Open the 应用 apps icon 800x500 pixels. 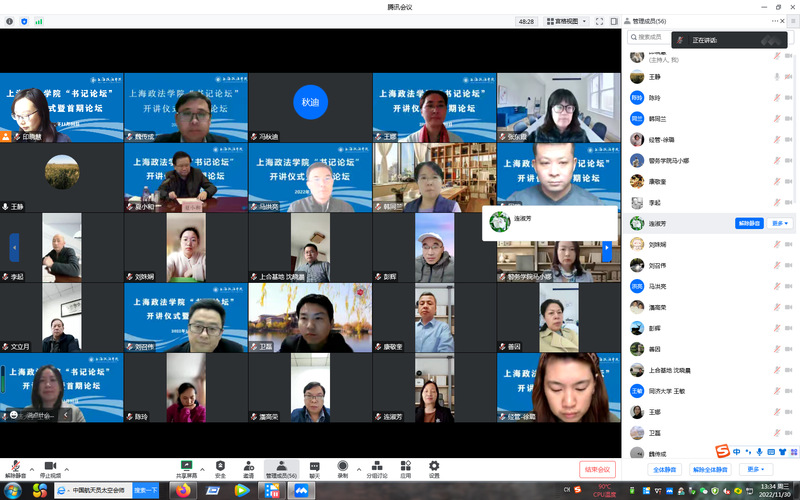tap(406, 466)
